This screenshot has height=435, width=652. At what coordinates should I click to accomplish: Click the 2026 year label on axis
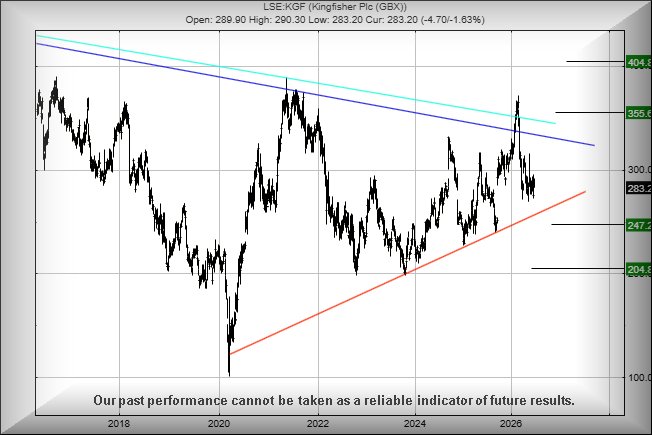511,424
